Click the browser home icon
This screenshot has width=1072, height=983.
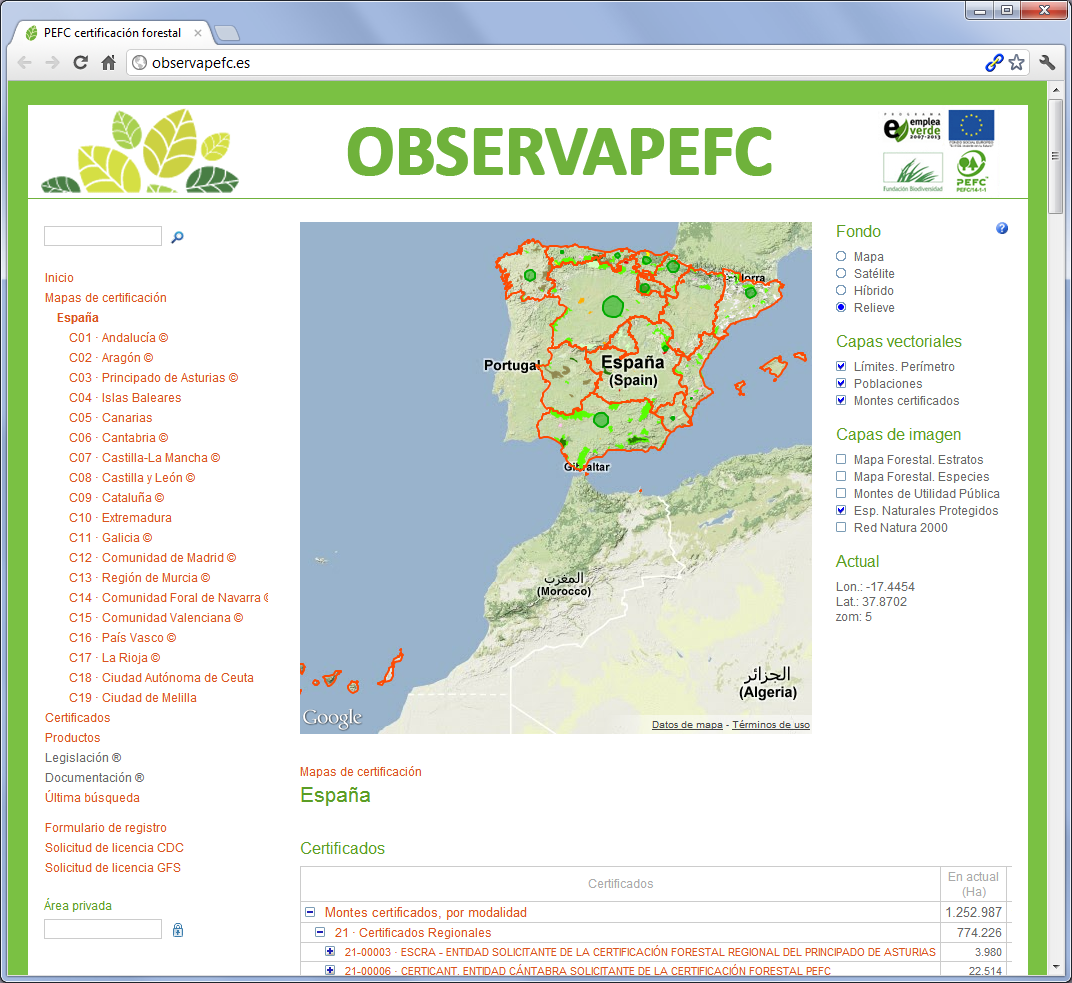tap(109, 63)
